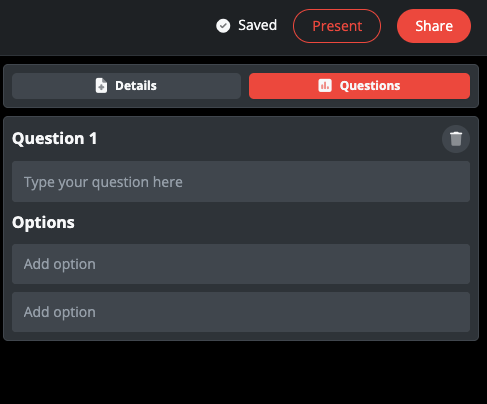Click the Question 1 heading
487x404 pixels.
(55, 138)
